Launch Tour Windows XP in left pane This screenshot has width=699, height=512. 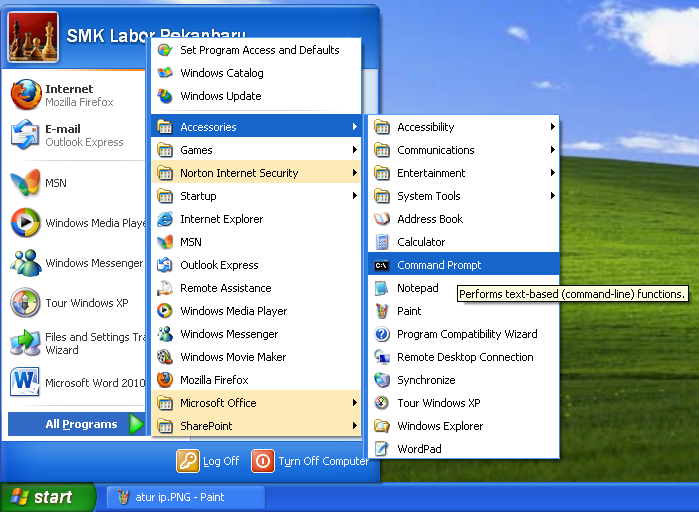pyautogui.click(x=75, y=303)
